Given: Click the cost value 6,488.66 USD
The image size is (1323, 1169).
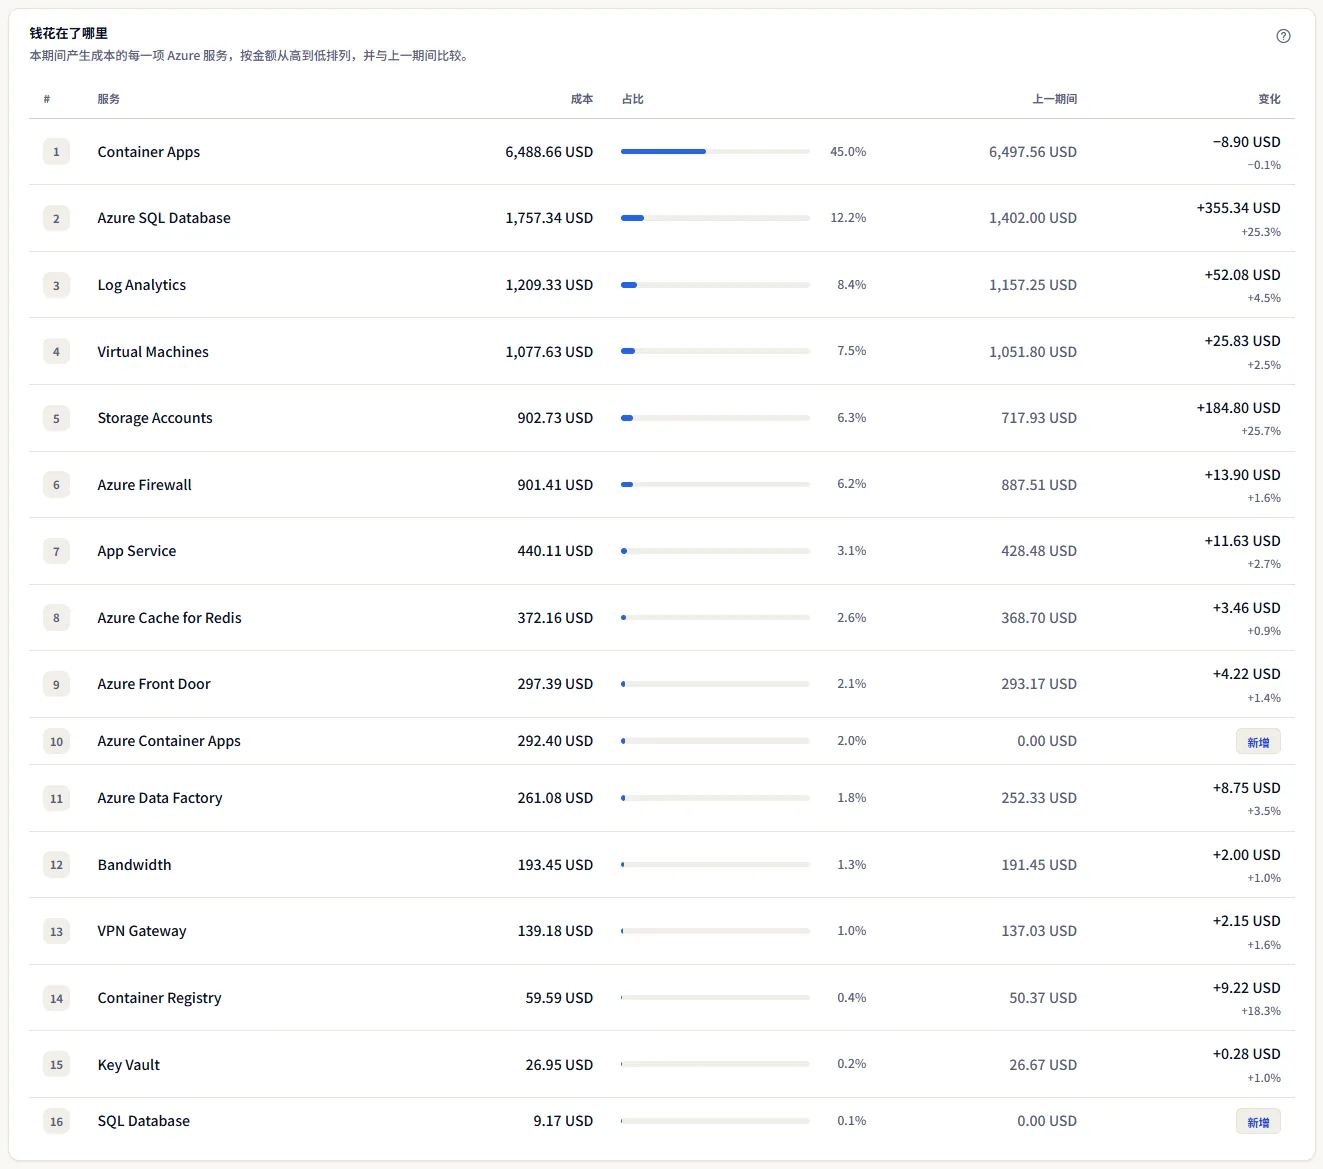Looking at the screenshot, I should click(549, 152).
